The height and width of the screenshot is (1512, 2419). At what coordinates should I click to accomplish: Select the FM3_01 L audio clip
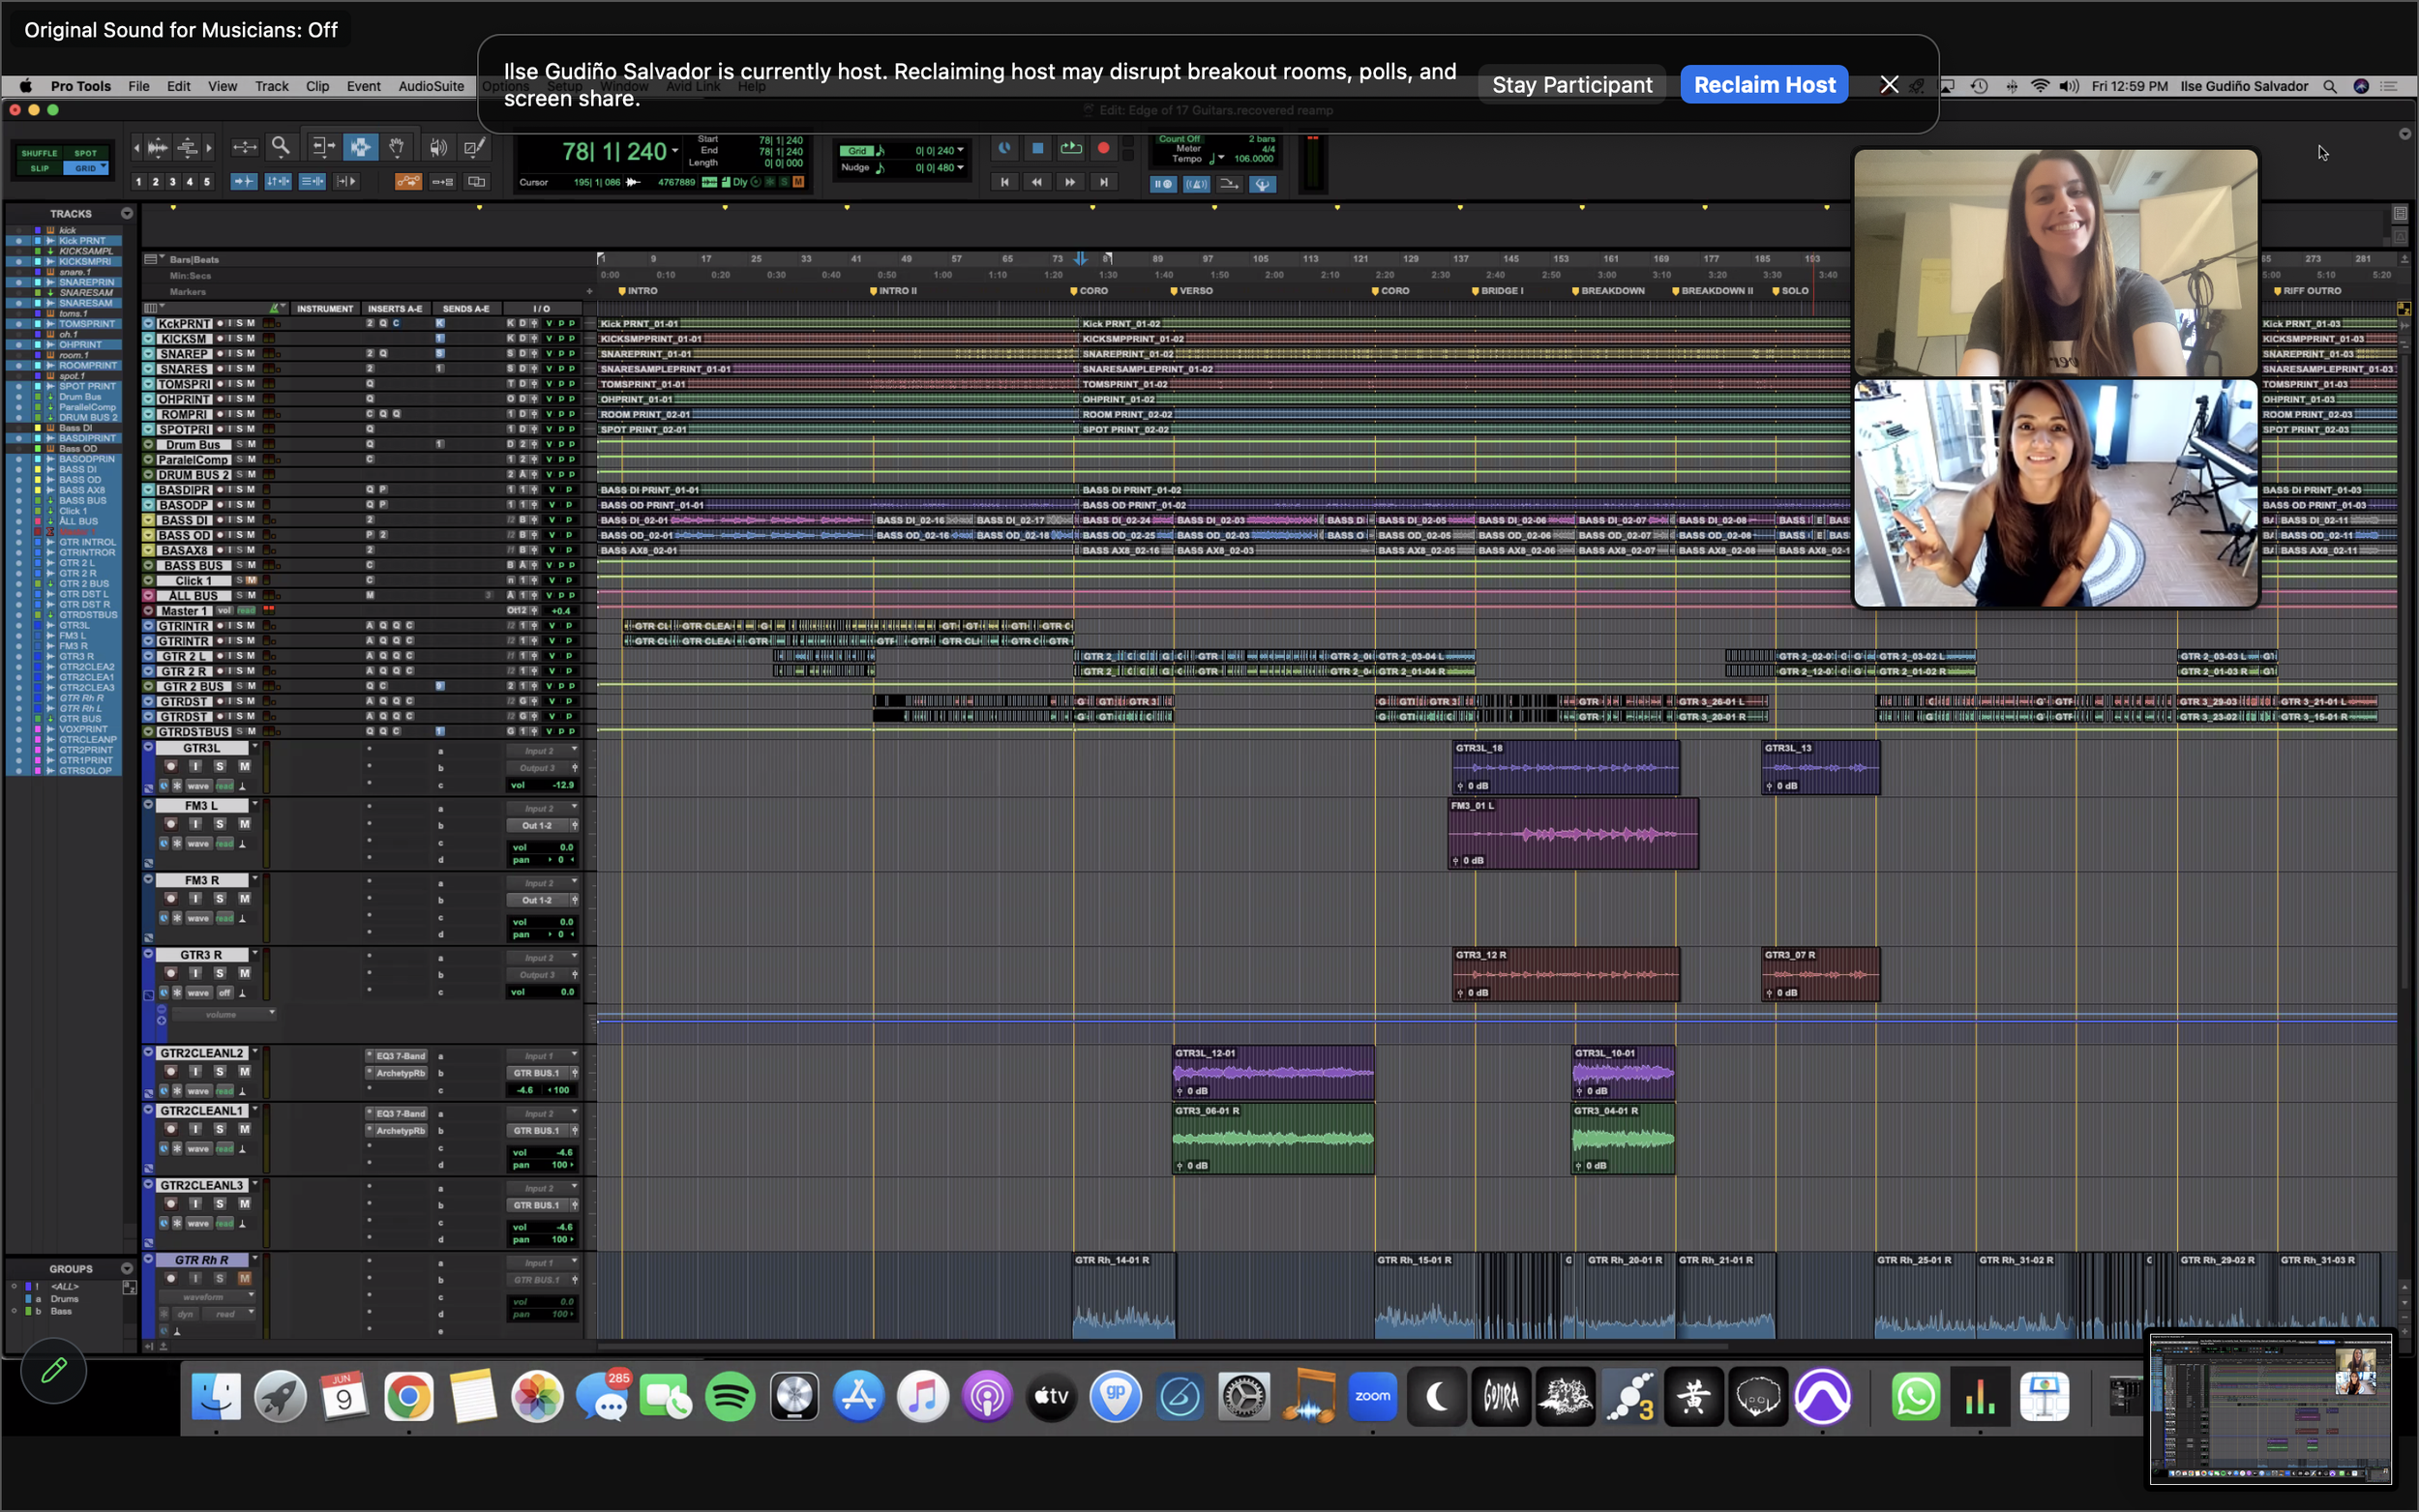[1573, 832]
